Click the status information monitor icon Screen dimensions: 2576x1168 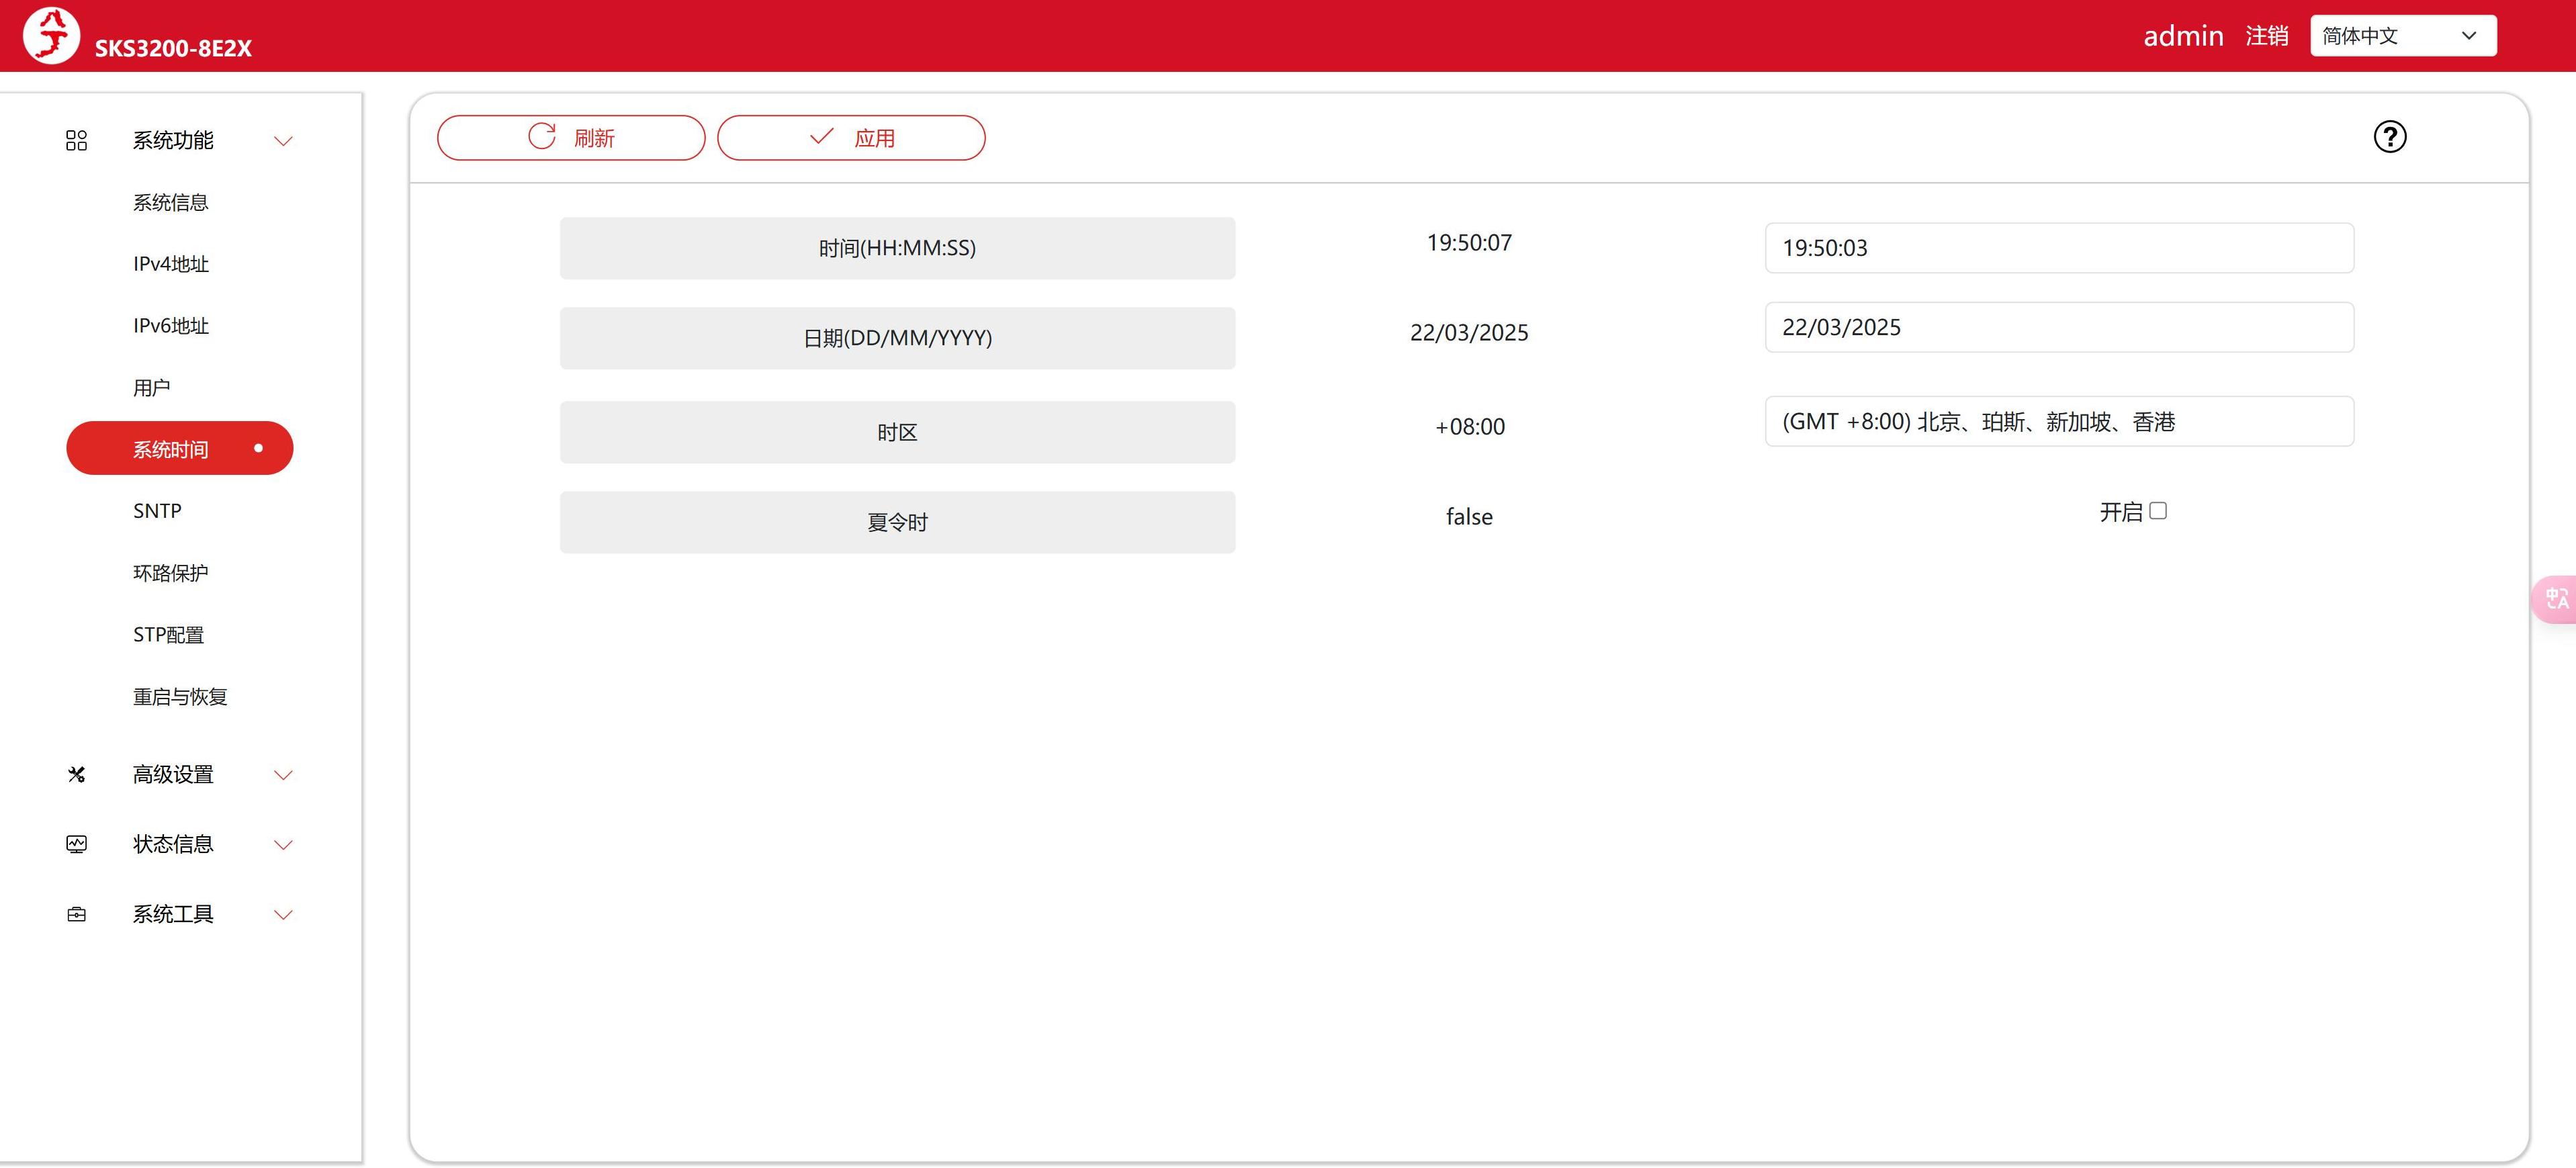click(x=76, y=845)
